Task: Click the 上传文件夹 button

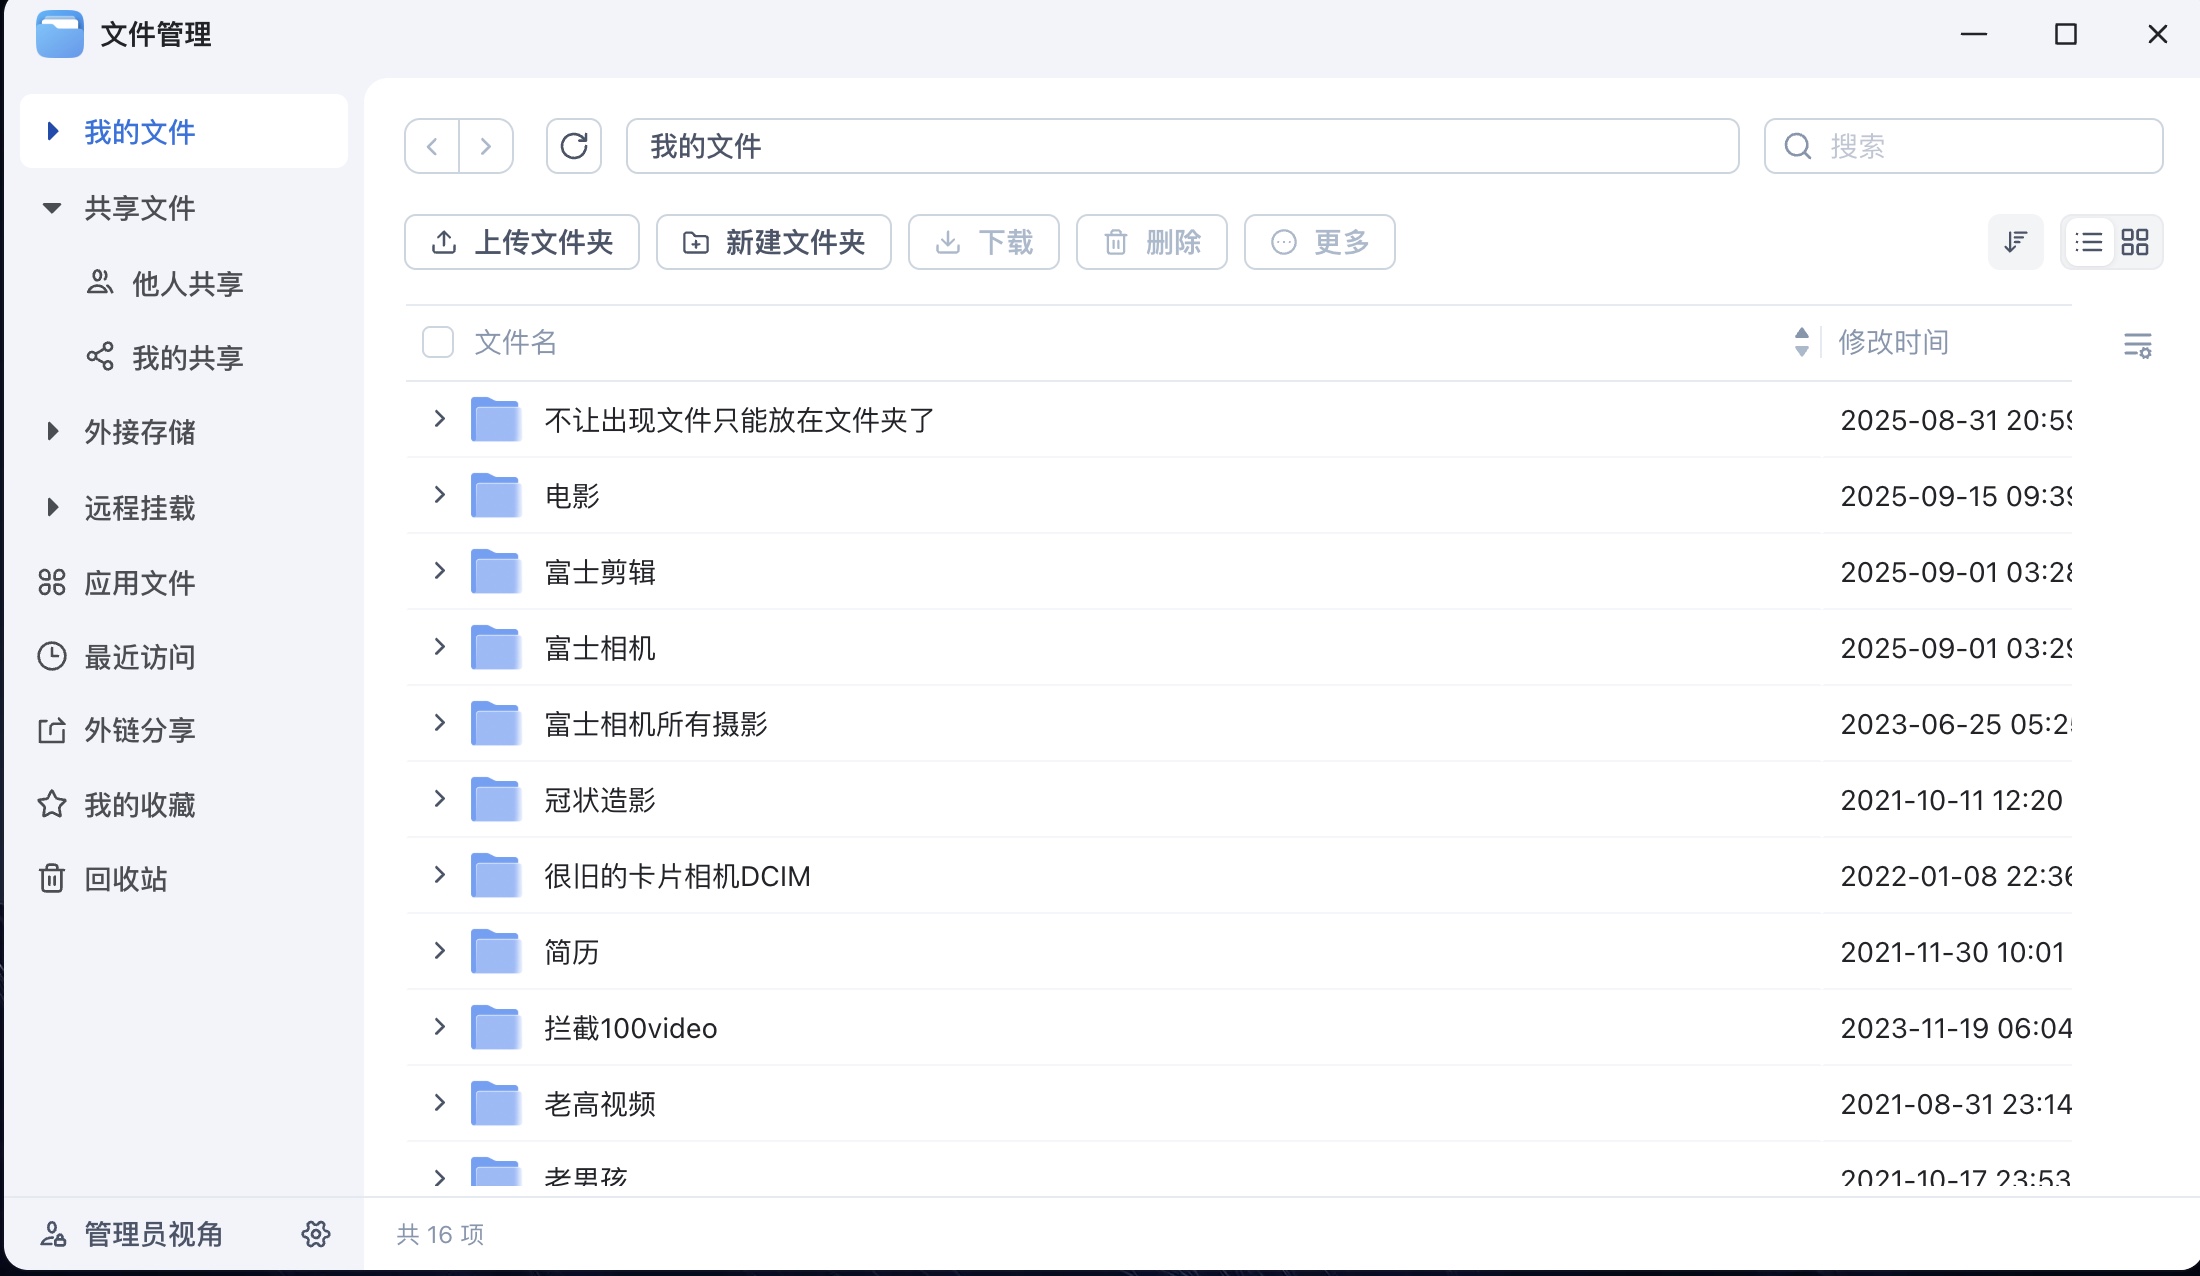Action: click(522, 242)
